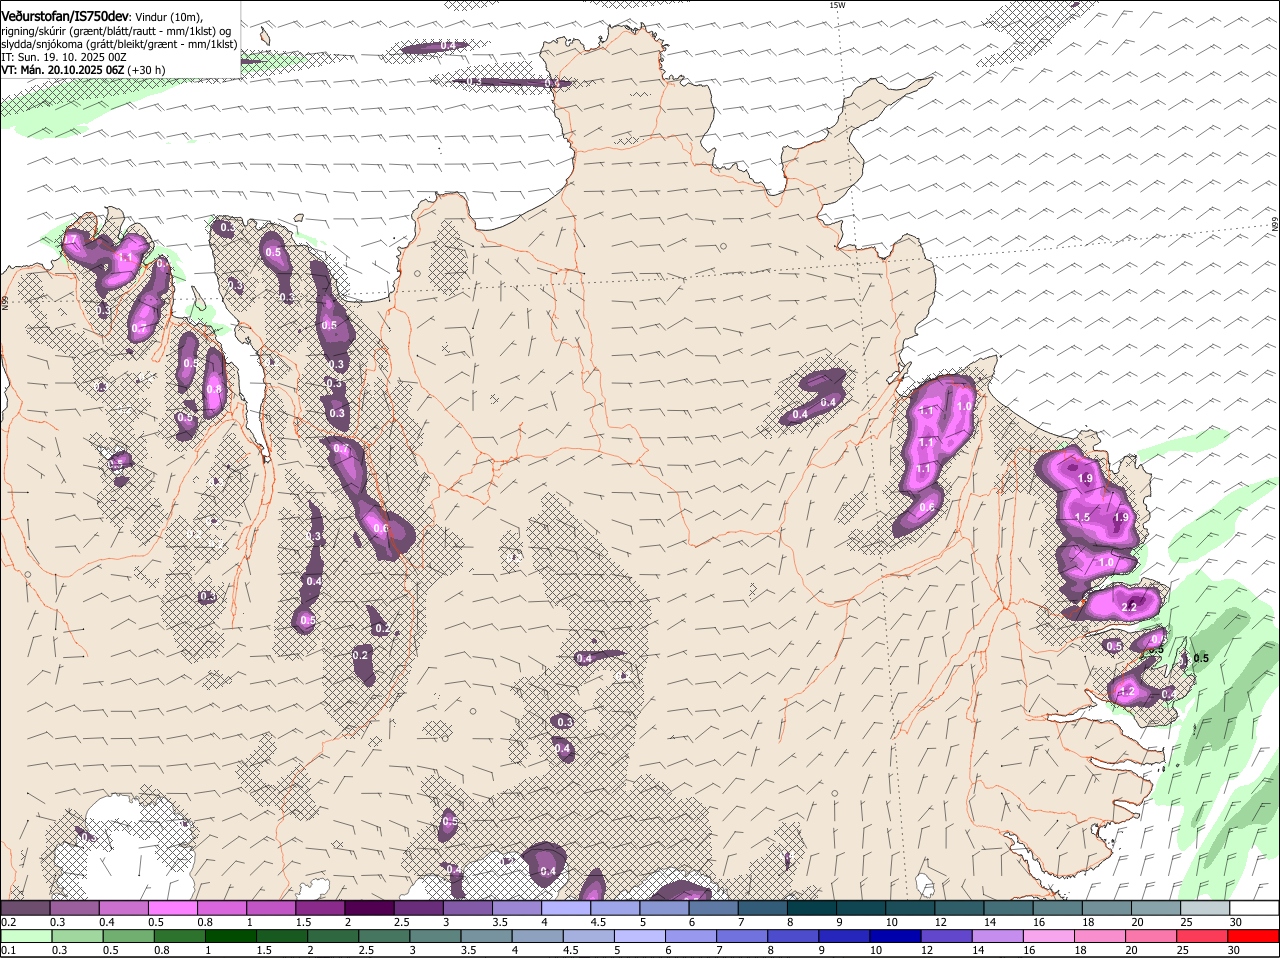Screen dimensions: 1280x958
Task: Select snow legend swatch labeled 0.8
Action: coord(221,908)
